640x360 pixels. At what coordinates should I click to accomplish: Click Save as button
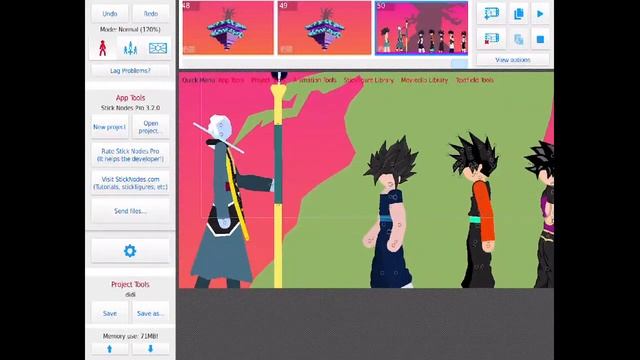151,313
